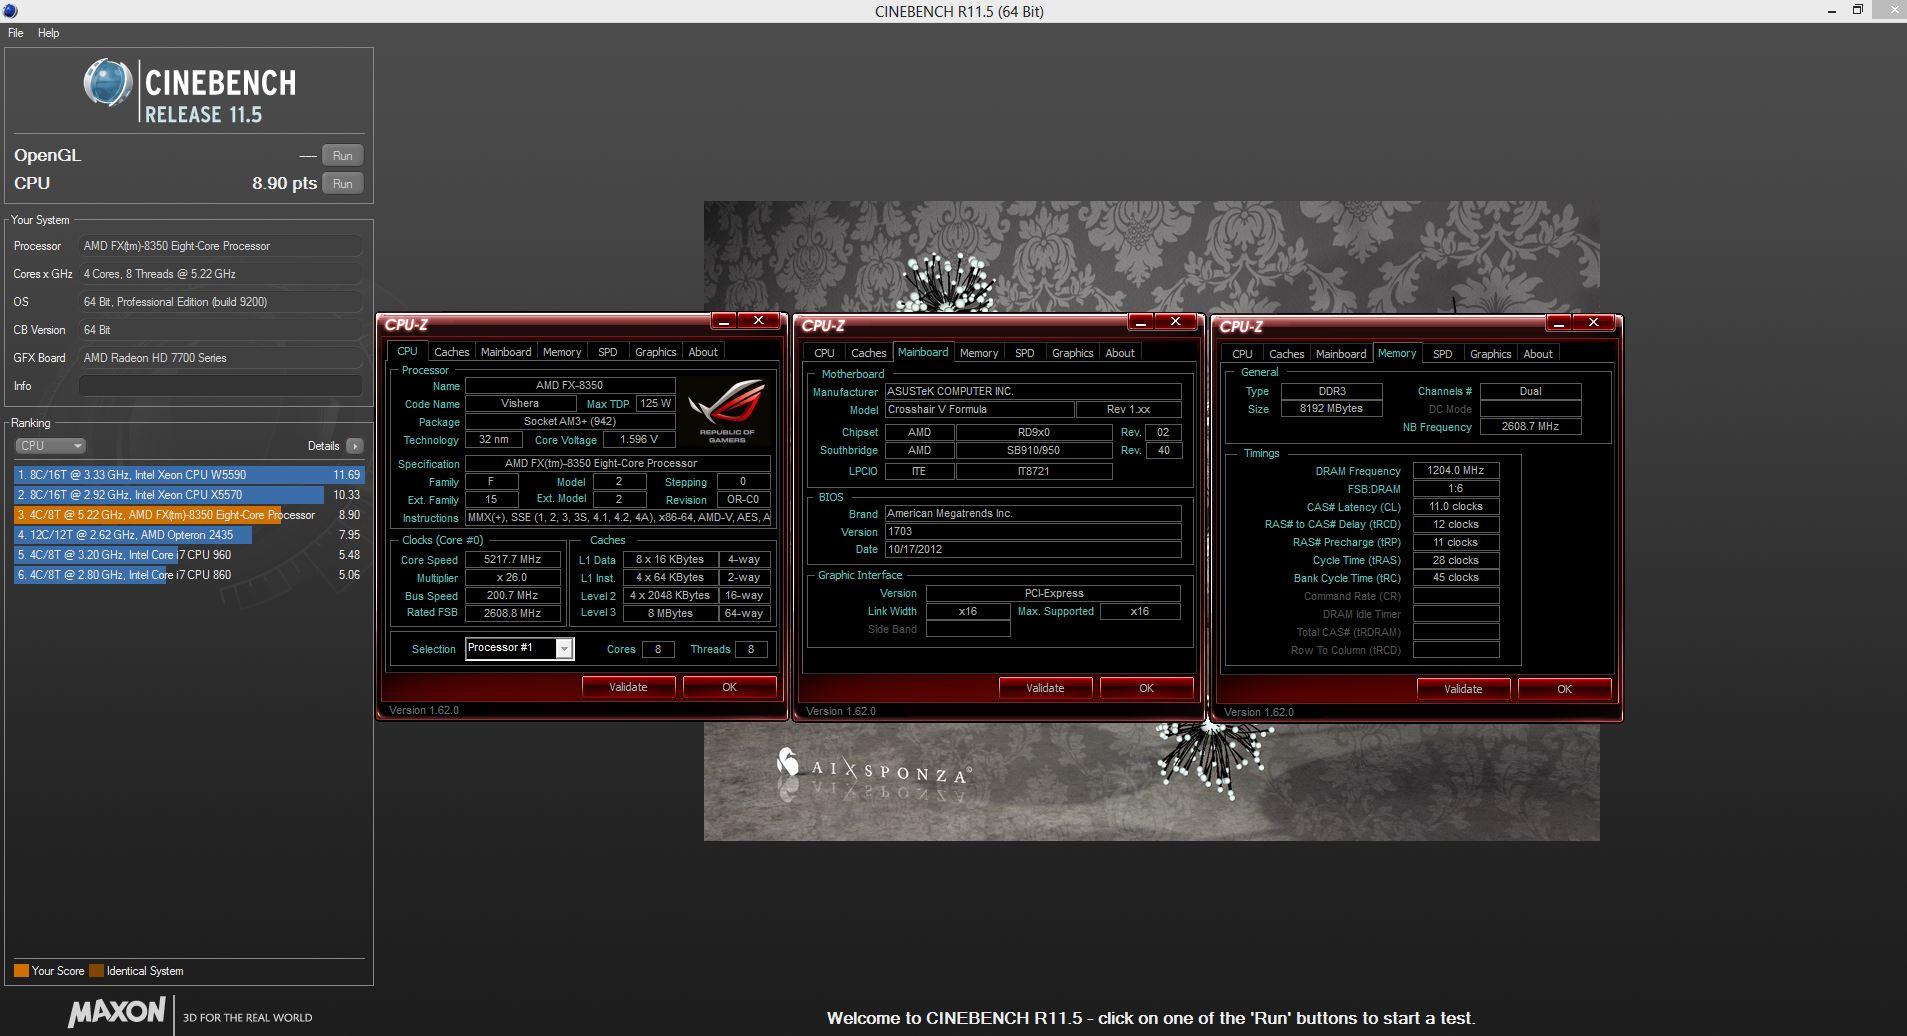Click the Republic of Gamers logo
Image resolution: width=1907 pixels, height=1036 pixels.
727,410
